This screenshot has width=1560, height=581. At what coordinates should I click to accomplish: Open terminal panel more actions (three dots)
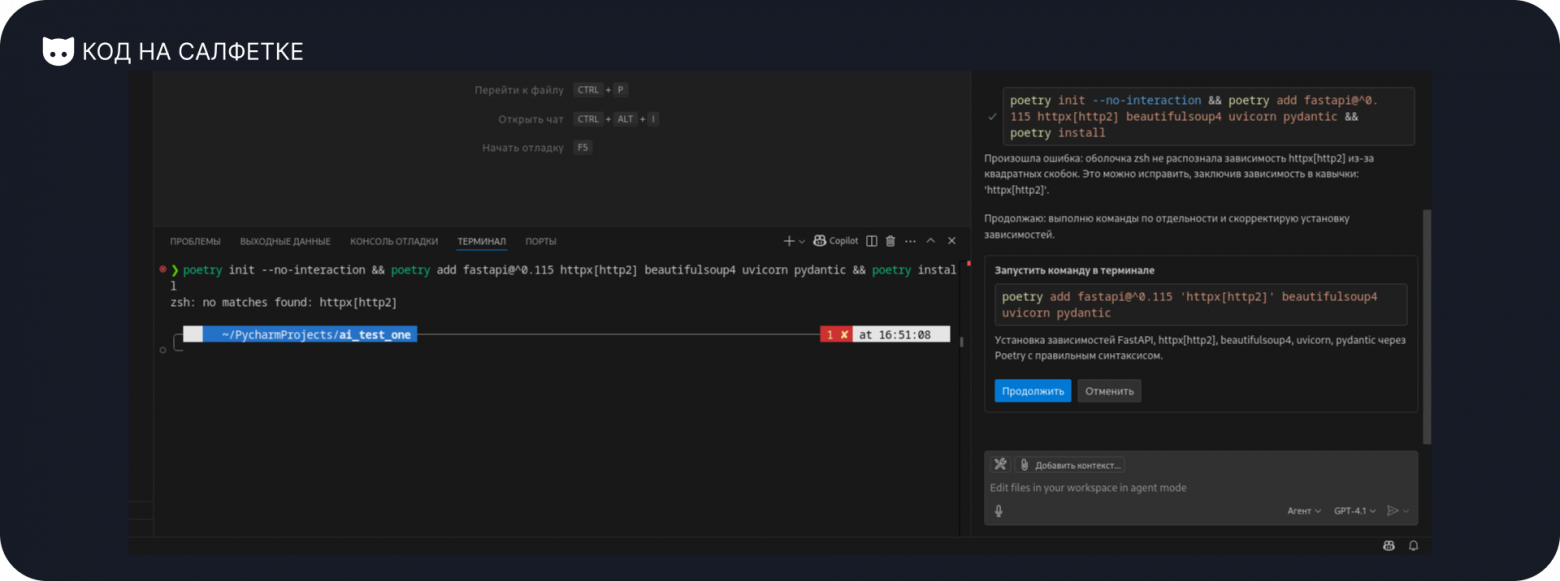(x=910, y=241)
